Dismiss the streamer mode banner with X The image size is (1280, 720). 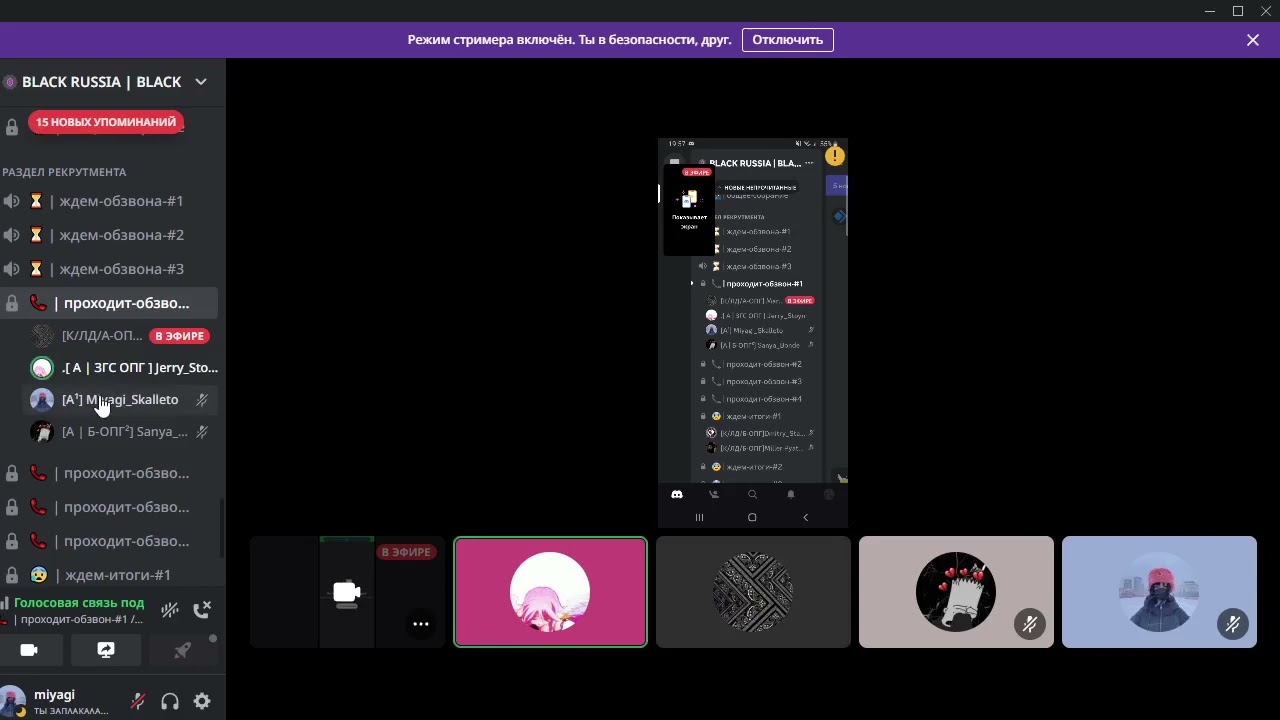(1253, 40)
